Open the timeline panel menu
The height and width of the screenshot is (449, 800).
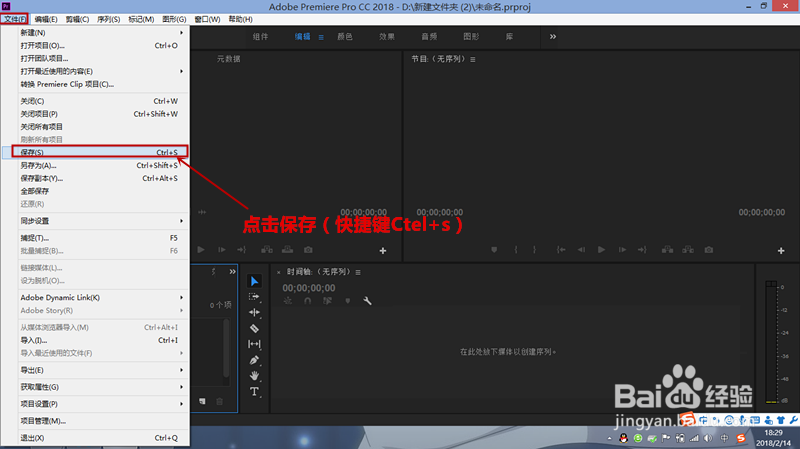[358, 272]
